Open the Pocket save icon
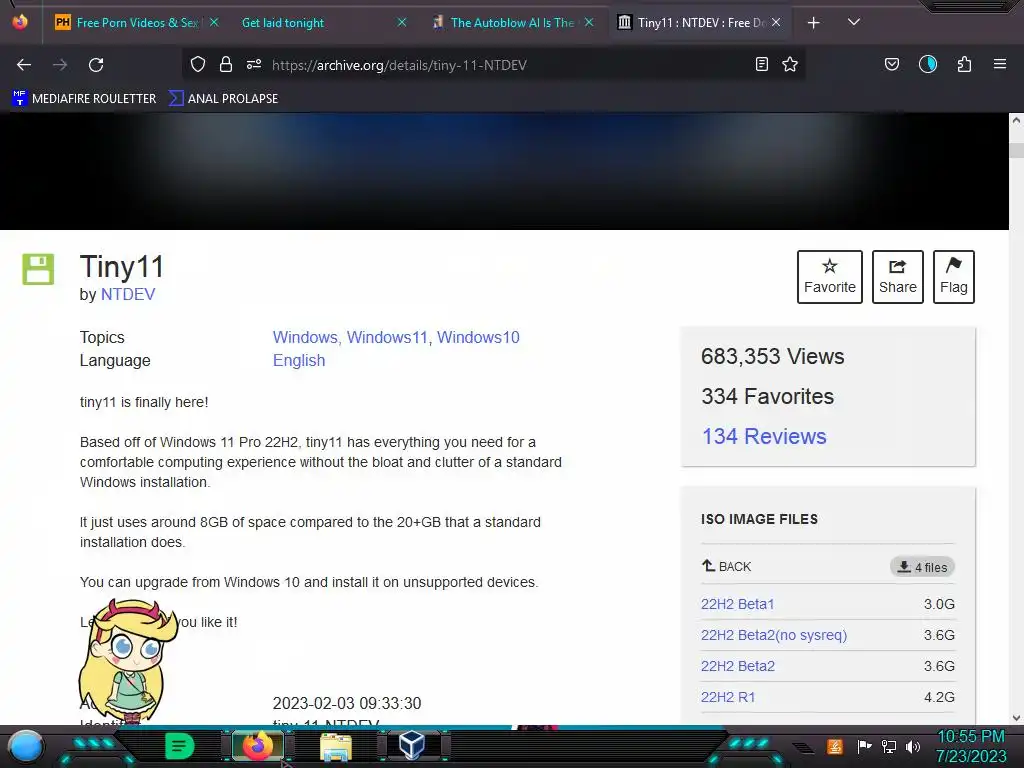The width and height of the screenshot is (1024, 768). pos(891,64)
